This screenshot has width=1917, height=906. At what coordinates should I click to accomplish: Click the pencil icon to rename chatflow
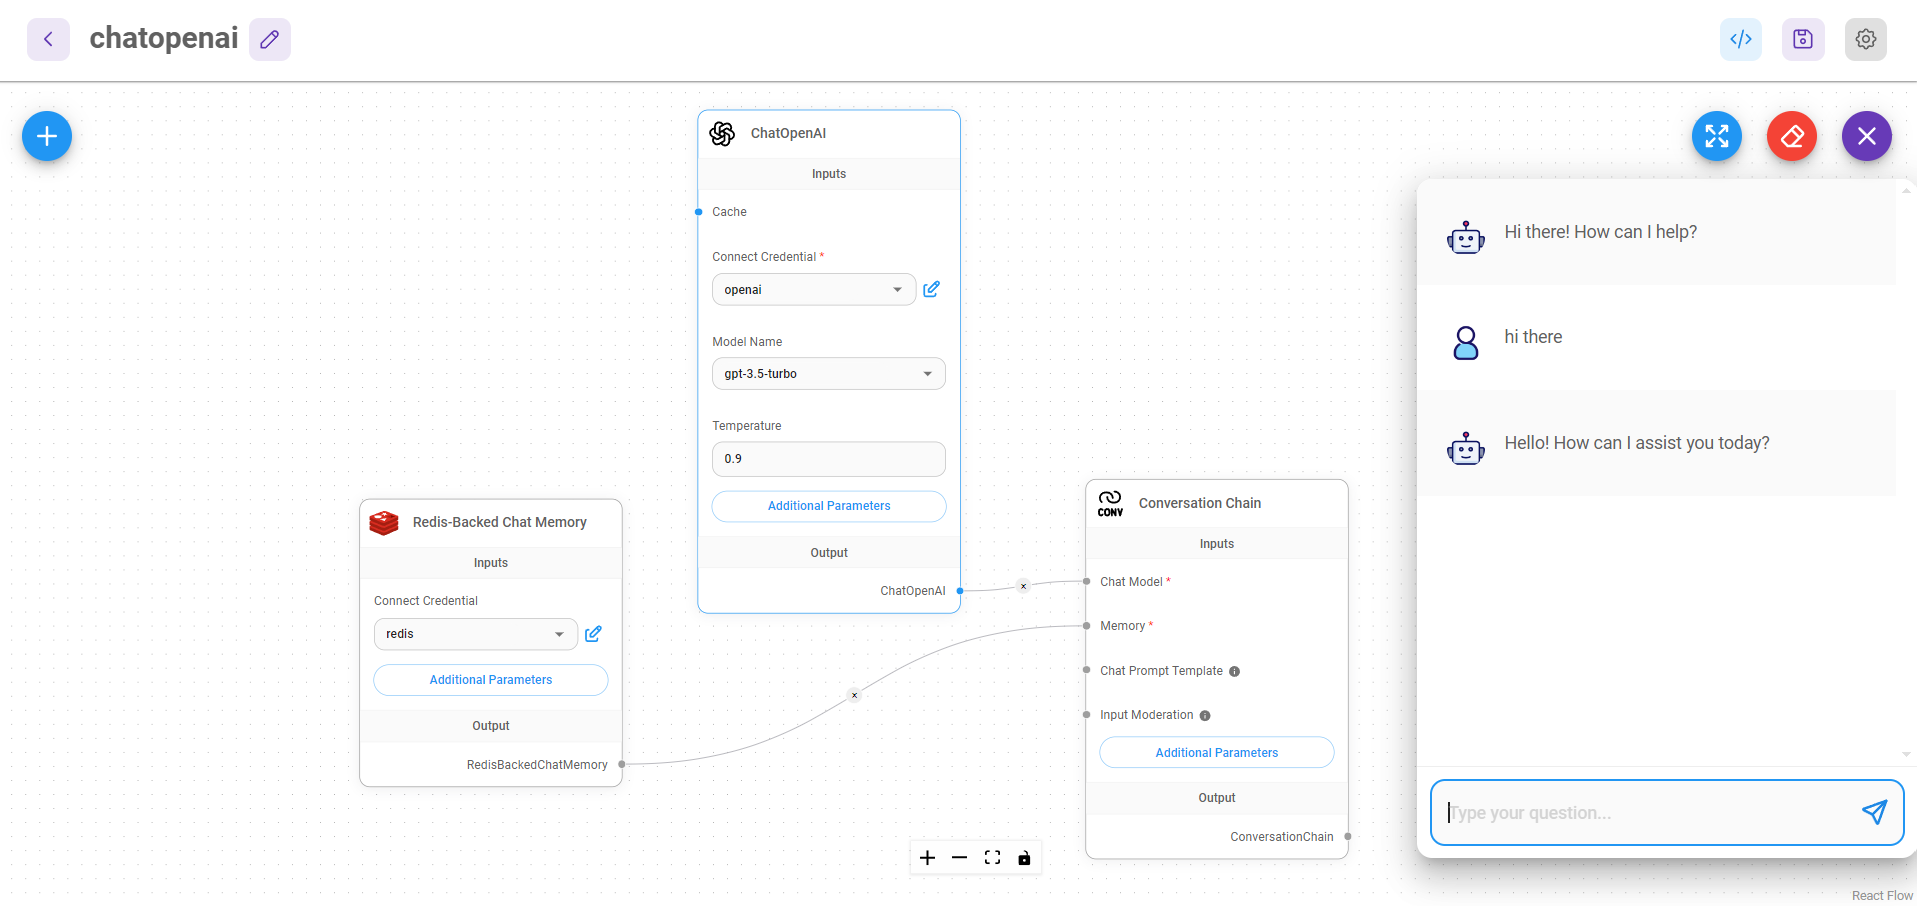[x=269, y=40]
